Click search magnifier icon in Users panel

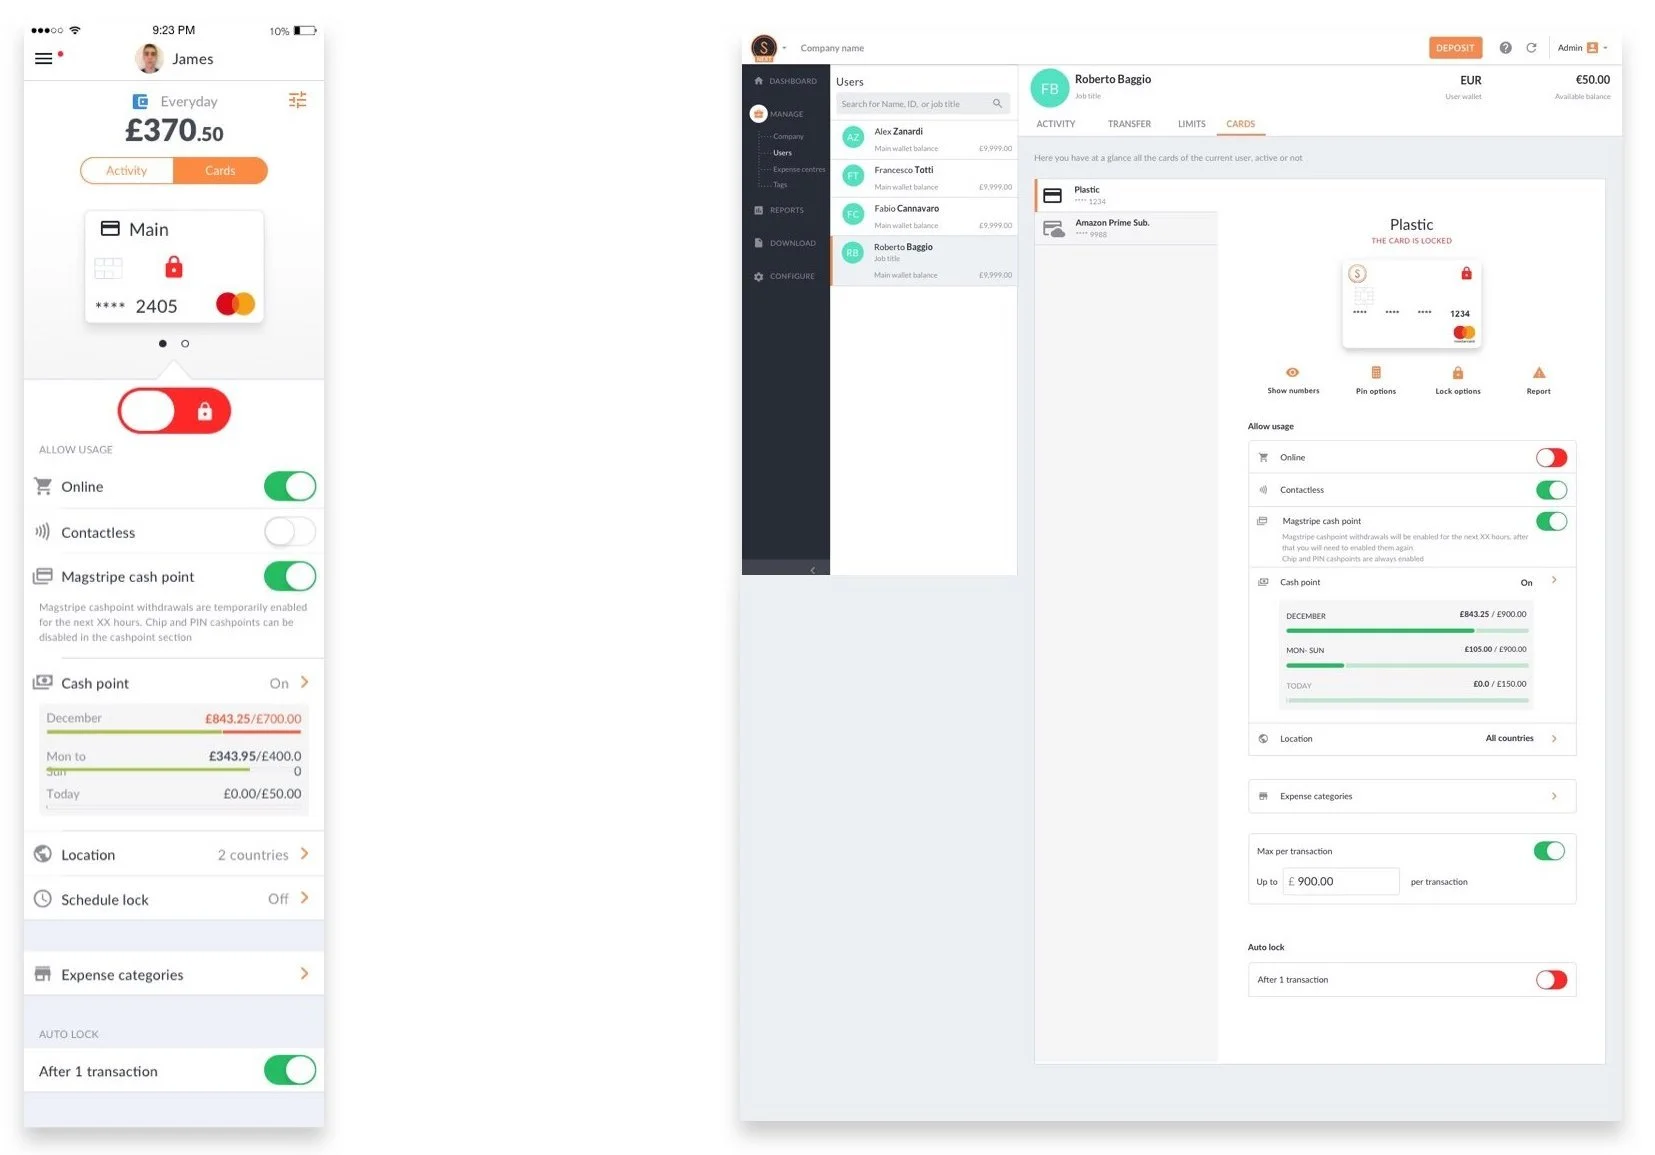coord(997,104)
